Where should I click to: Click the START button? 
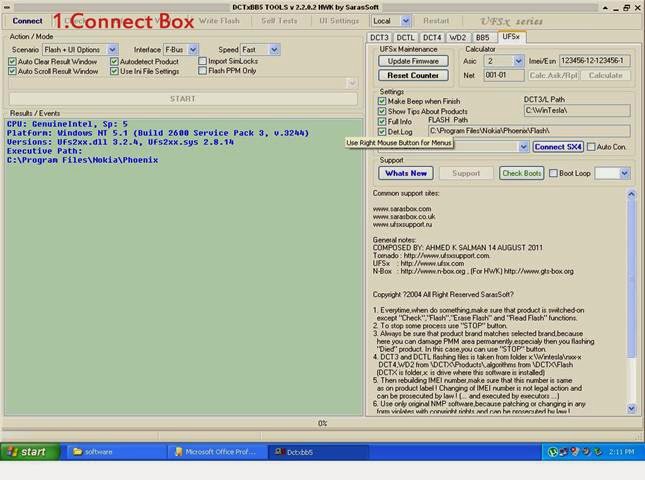point(183,99)
